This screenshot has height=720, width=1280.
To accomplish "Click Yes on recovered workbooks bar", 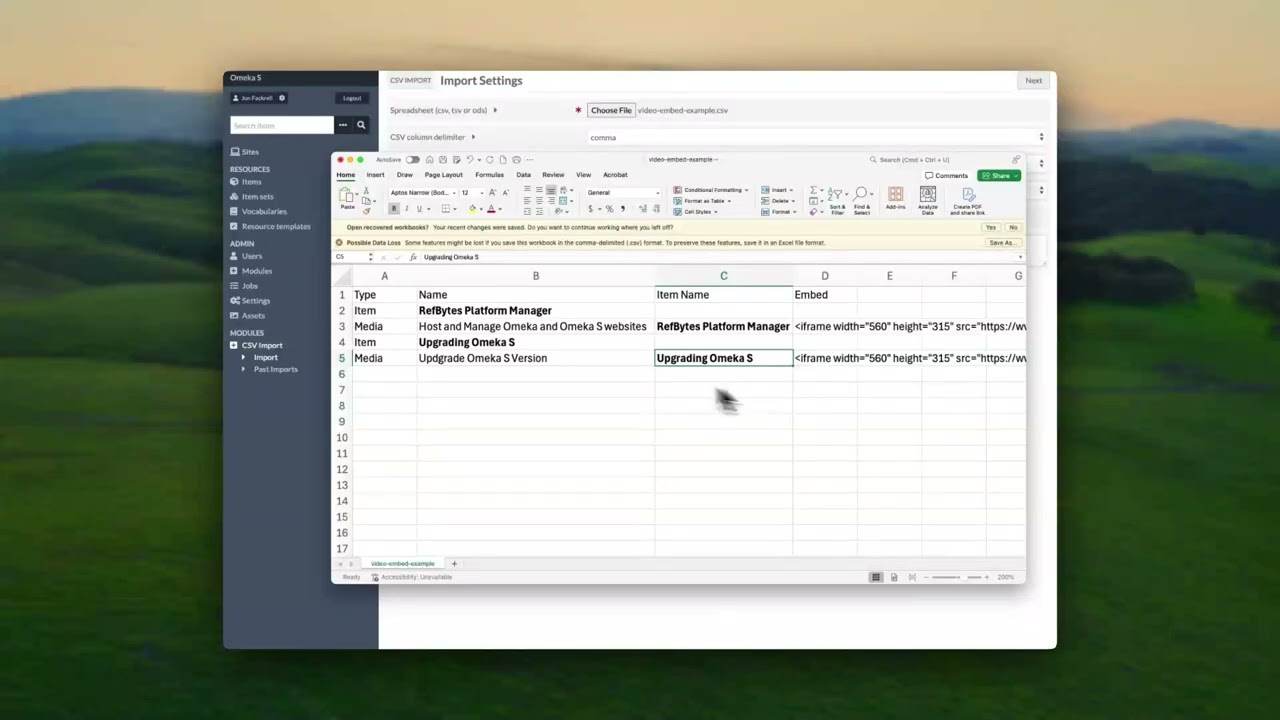I will pos(991,227).
